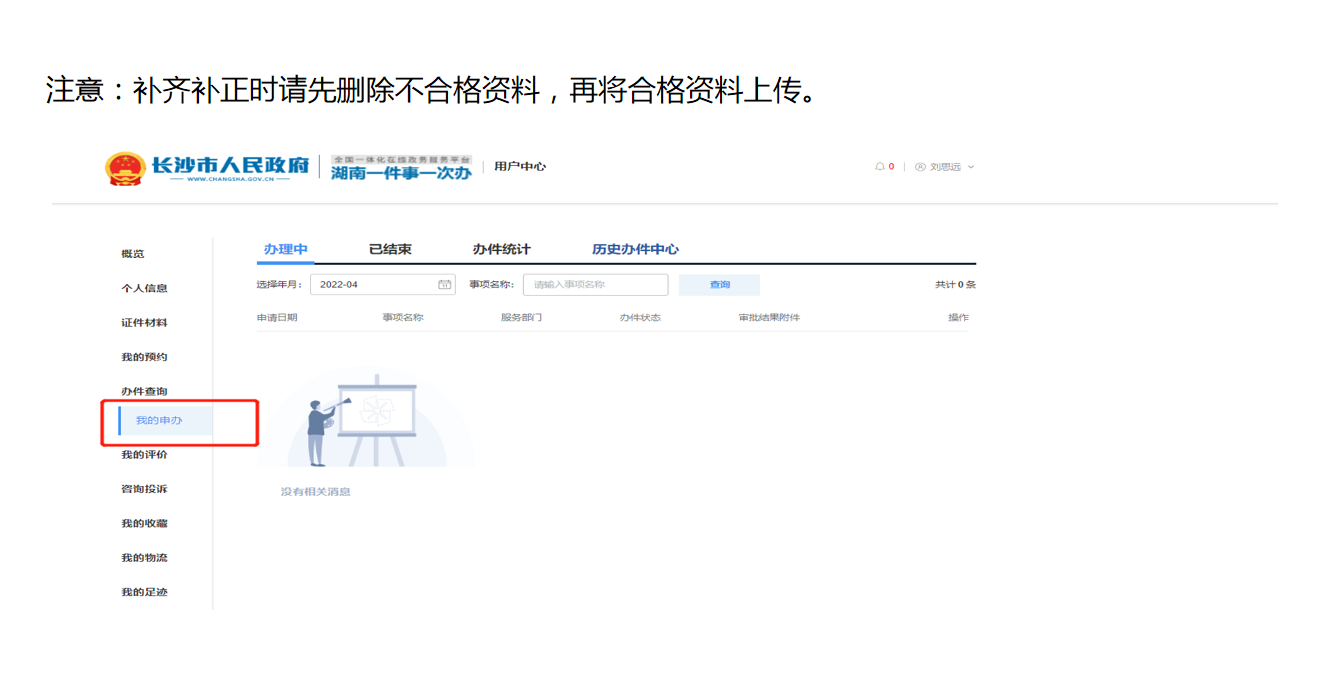
Task: Open 证件材料 sidebar item
Action: [x=144, y=323]
